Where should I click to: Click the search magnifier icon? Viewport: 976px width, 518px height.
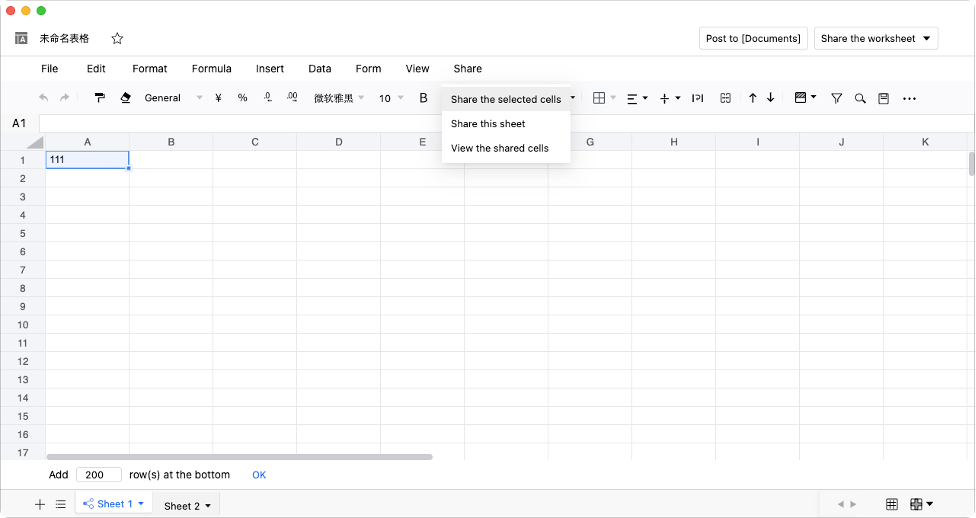tap(860, 98)
